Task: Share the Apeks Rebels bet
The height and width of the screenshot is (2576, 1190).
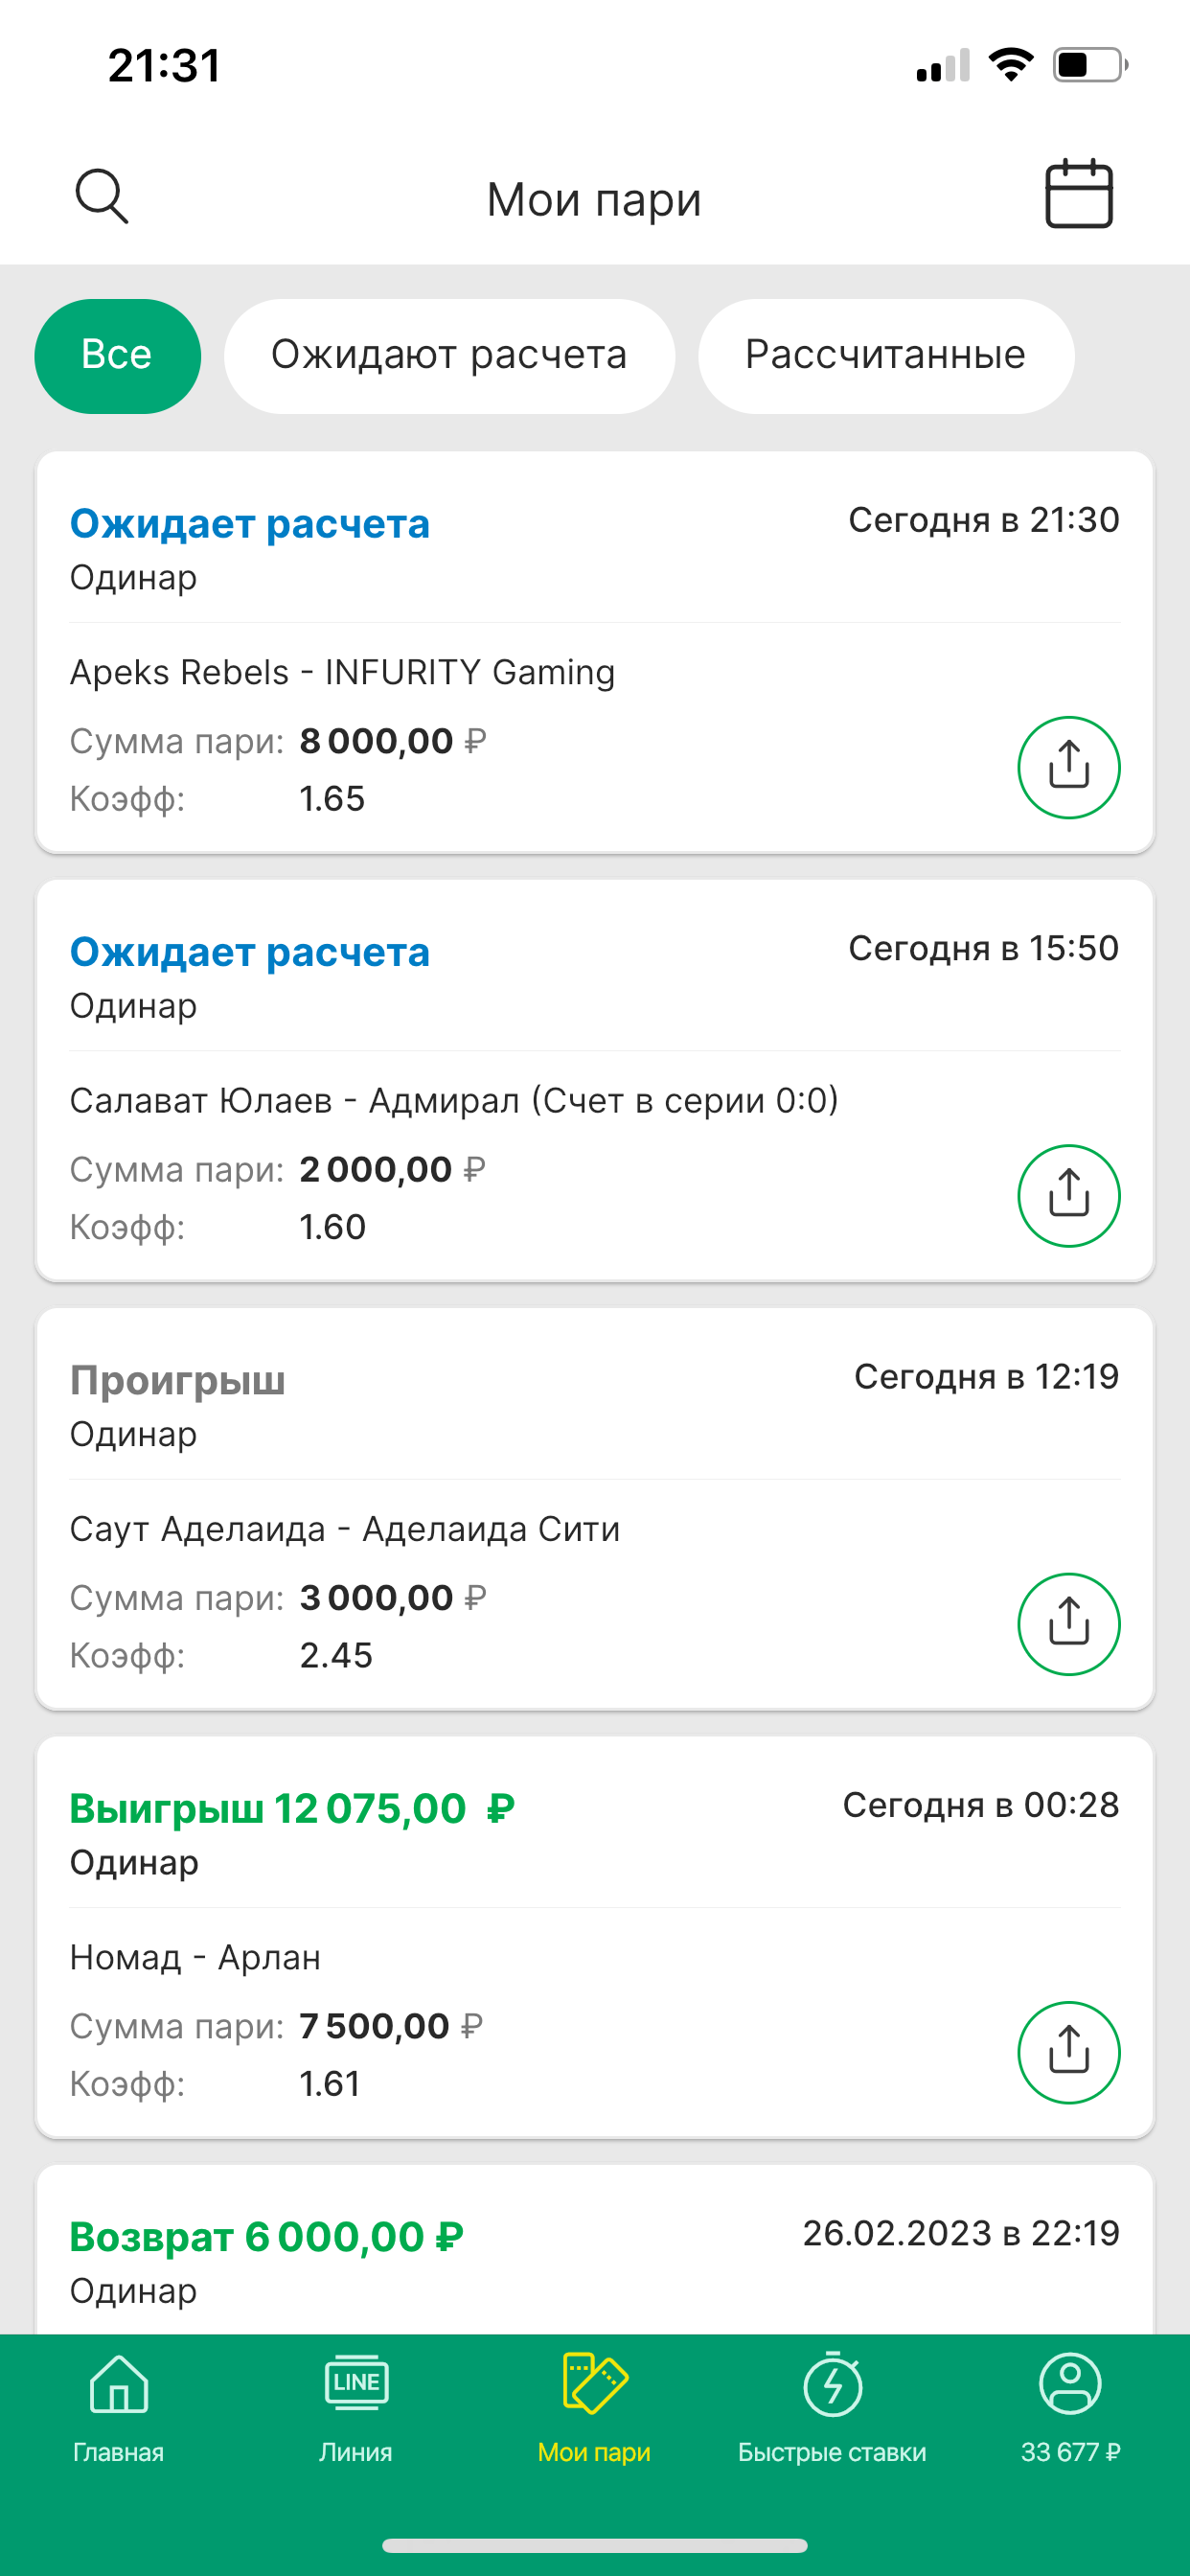Action: (x=1068, y=767)
